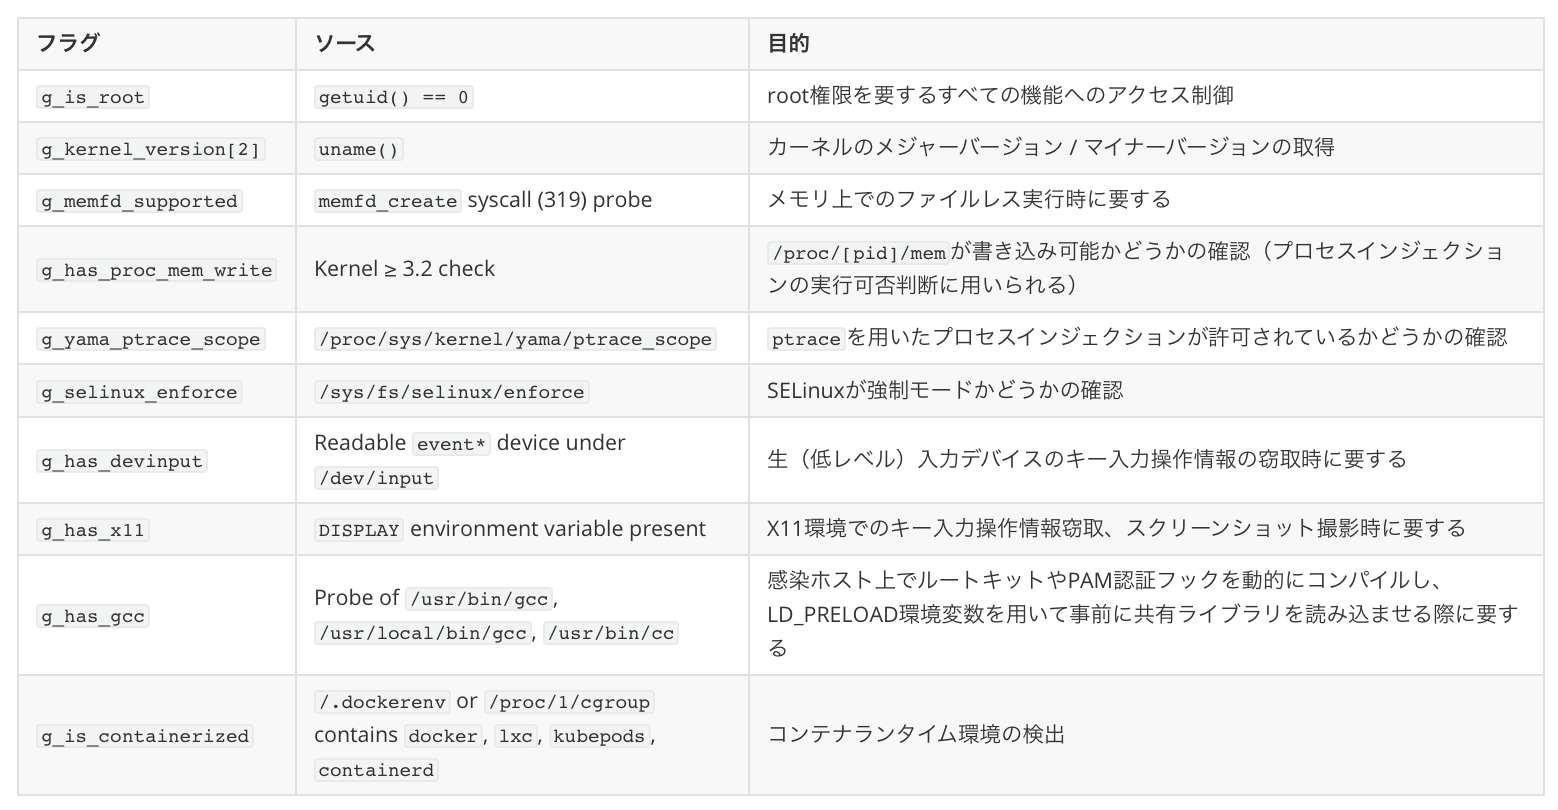Select the /sys/fs/selinux/enforce path

tap(451, 392)
